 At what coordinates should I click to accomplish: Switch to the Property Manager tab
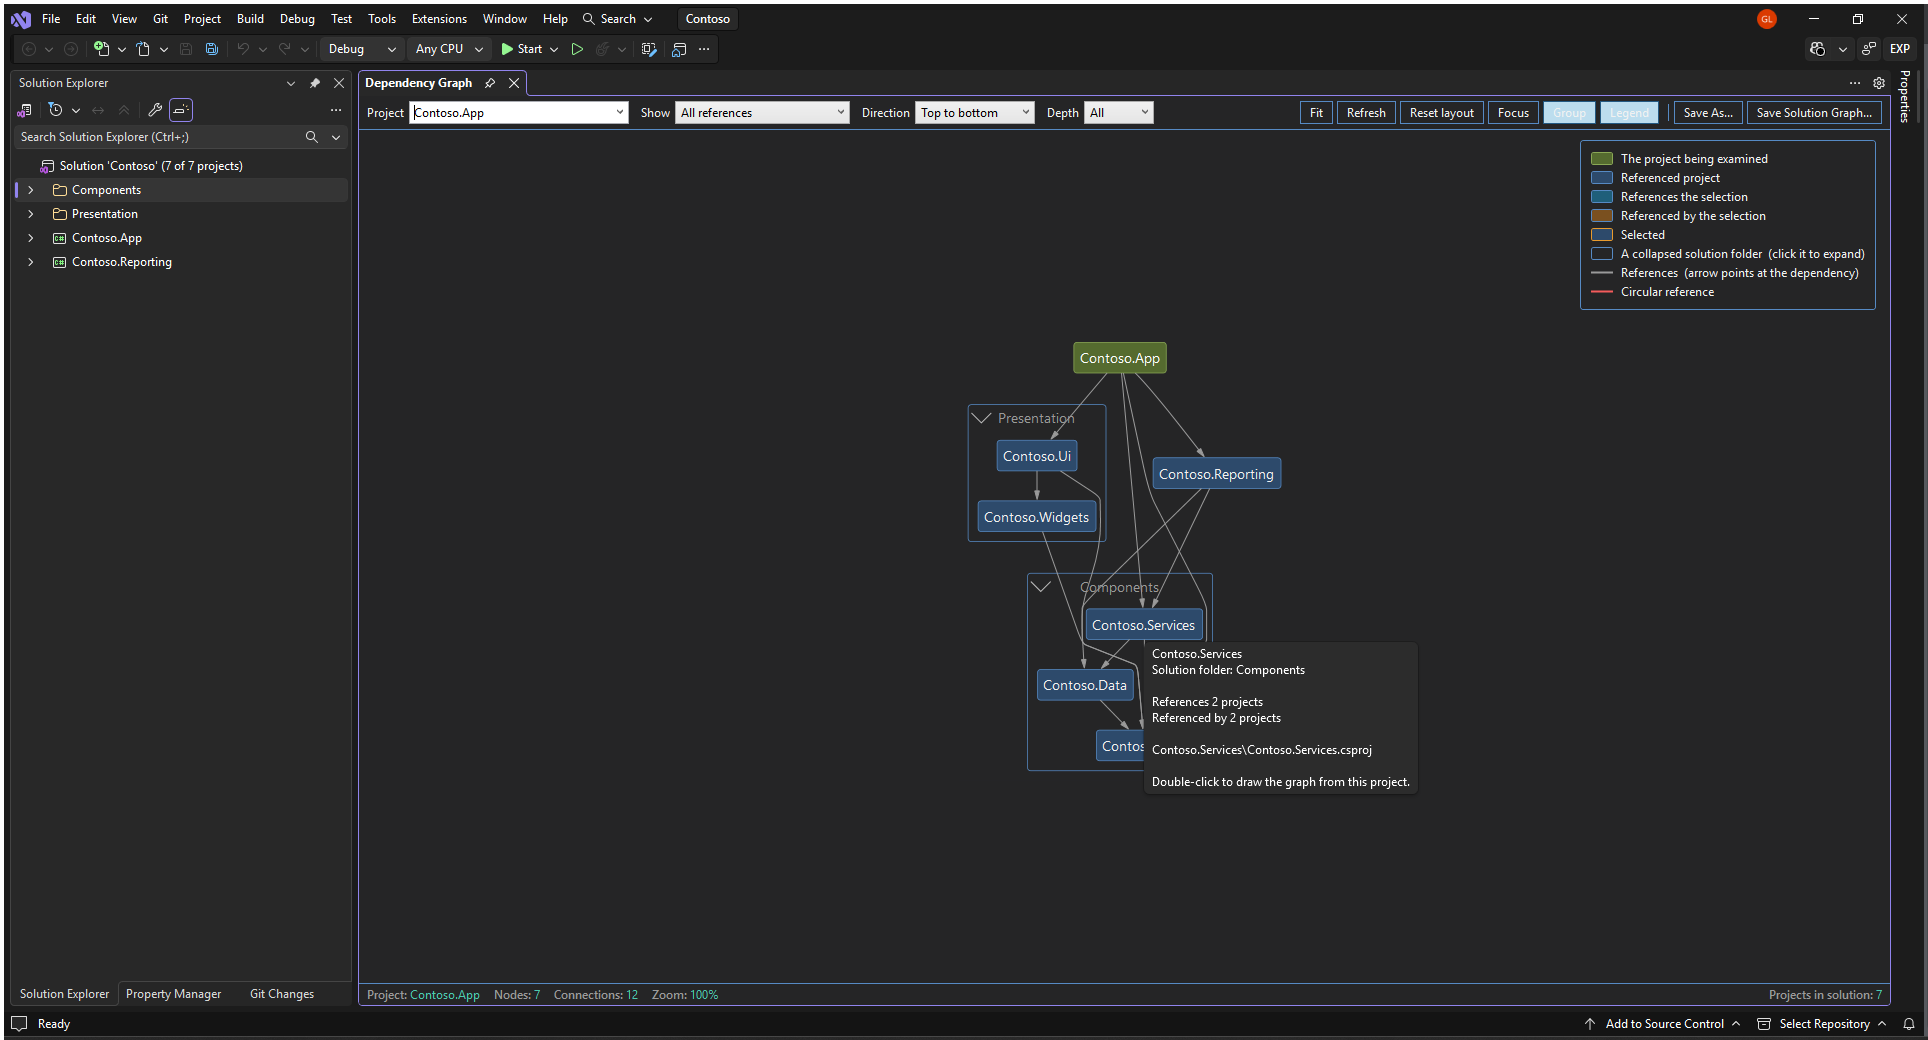174,994
